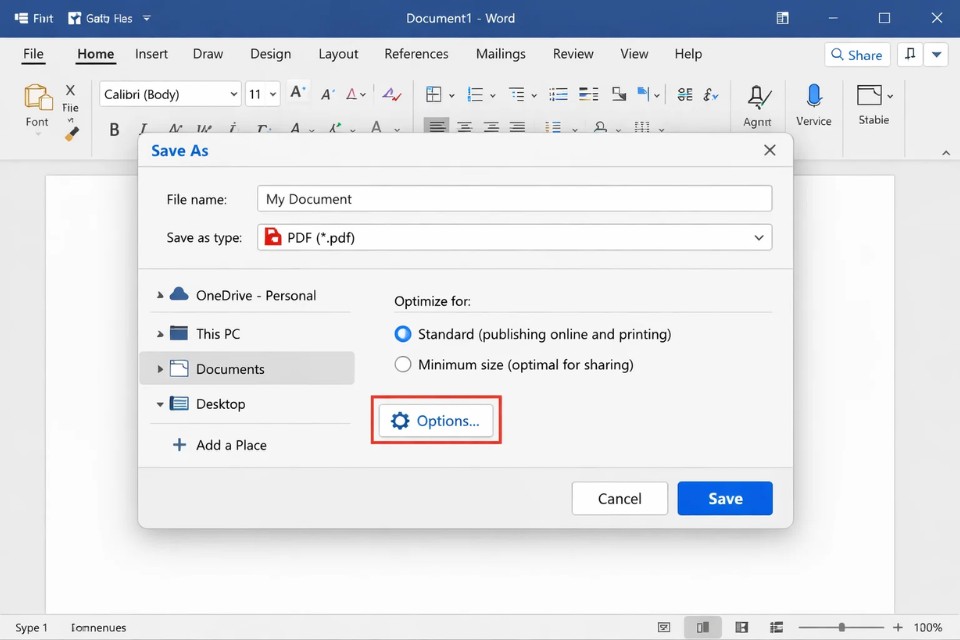Open the PDF Options dialog
Viewport: 960px width, 640px height.
(436, 420)
